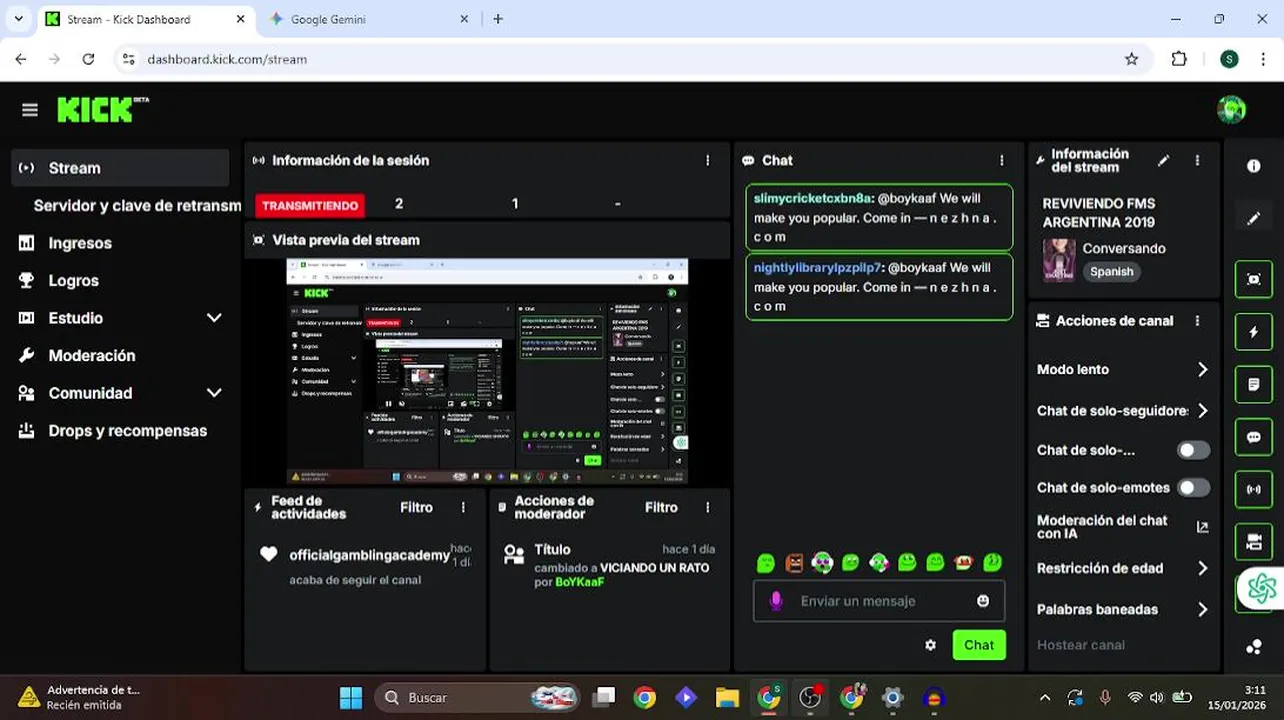Image resolution: width=1284 pixels, height=720 pixels.
Task: Open Servidor y clave de retransmisión
Action: (137, 205)
